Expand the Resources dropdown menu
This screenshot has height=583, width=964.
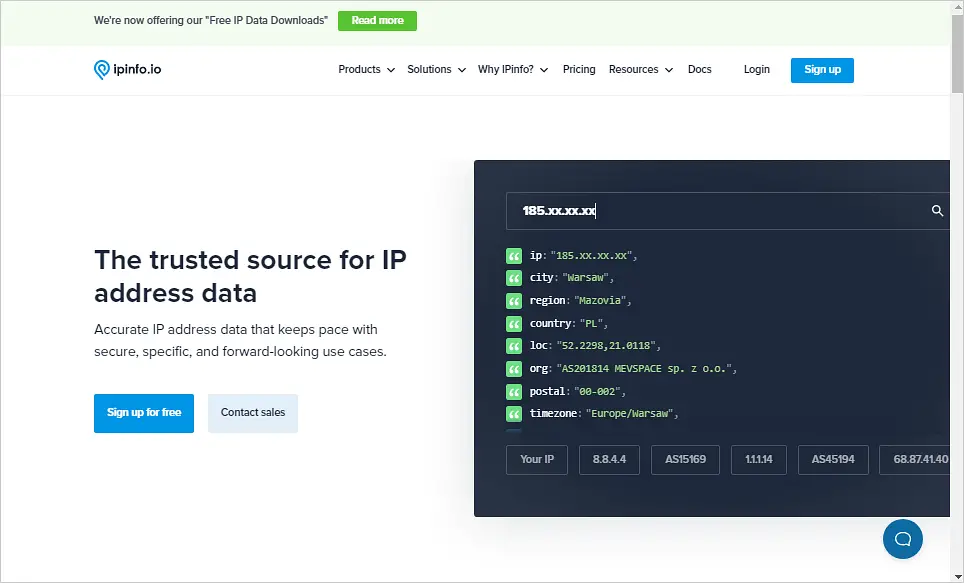[x=641, y=69]
